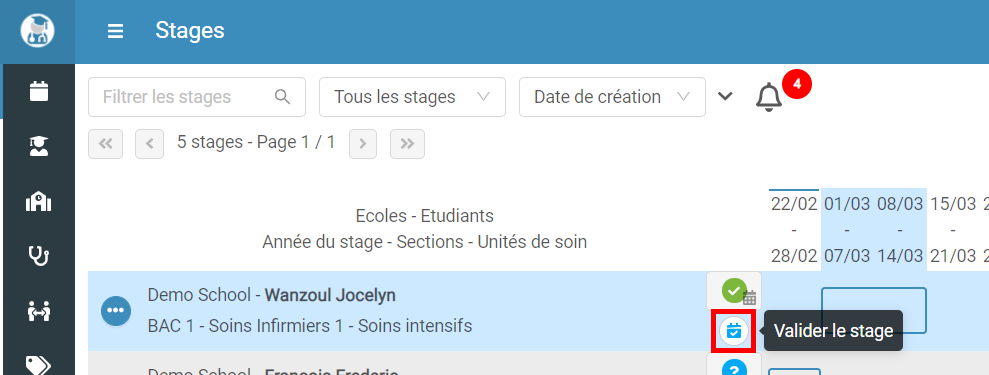Go to the first page of stages
Viewport: 989px width, 375px height.
(106, 144)
